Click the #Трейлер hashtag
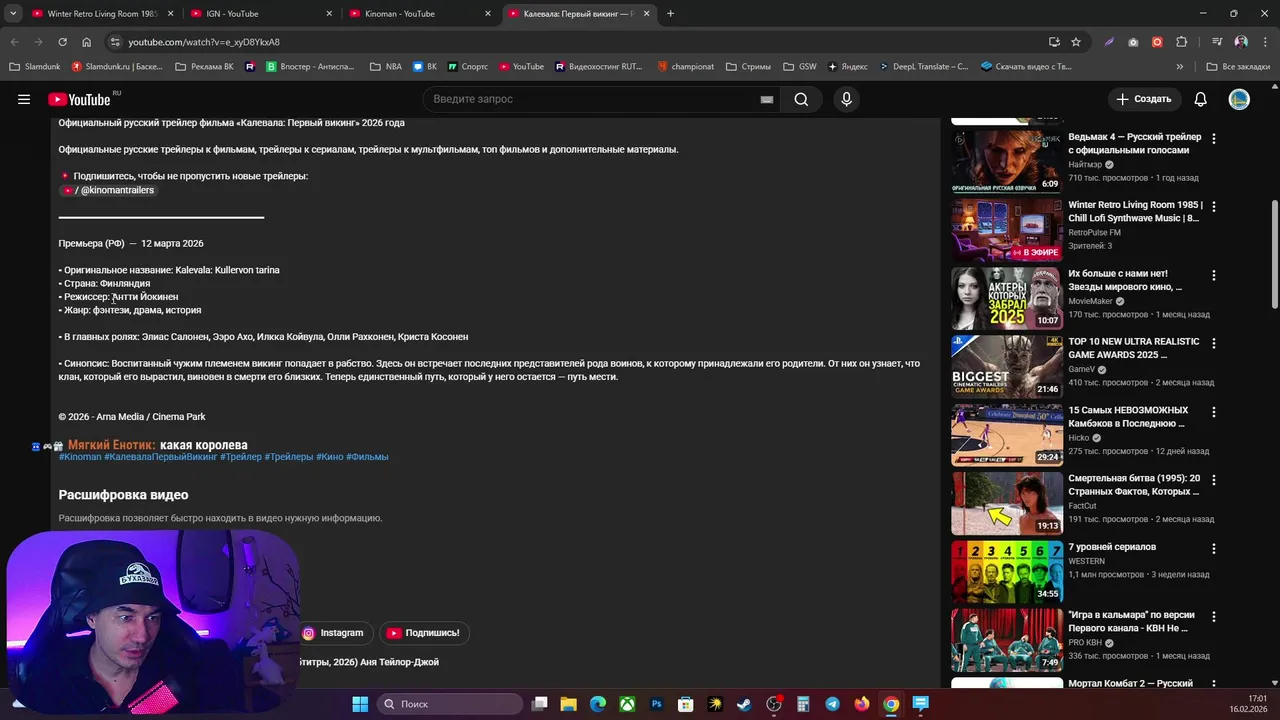The width and height of the screenshot is (1280, 720). pyautogui.click(x=241, y=457)
